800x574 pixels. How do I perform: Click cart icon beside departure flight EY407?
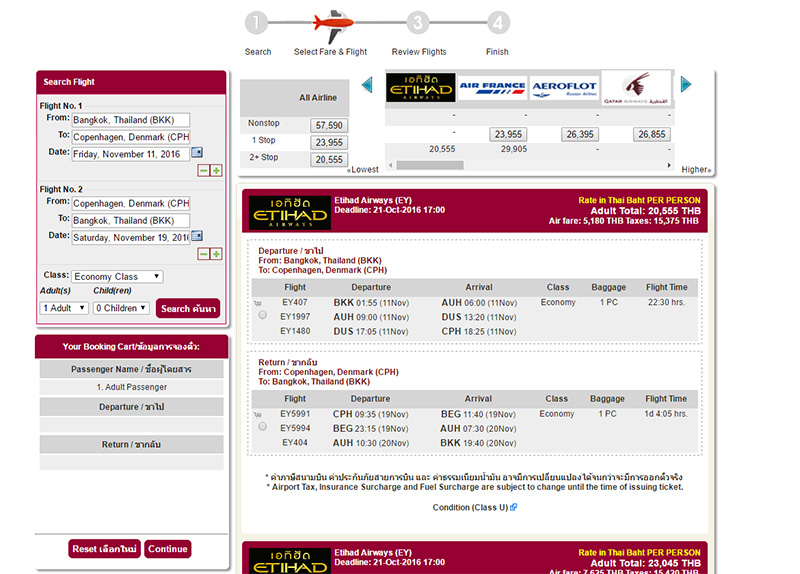coord(258,304)
